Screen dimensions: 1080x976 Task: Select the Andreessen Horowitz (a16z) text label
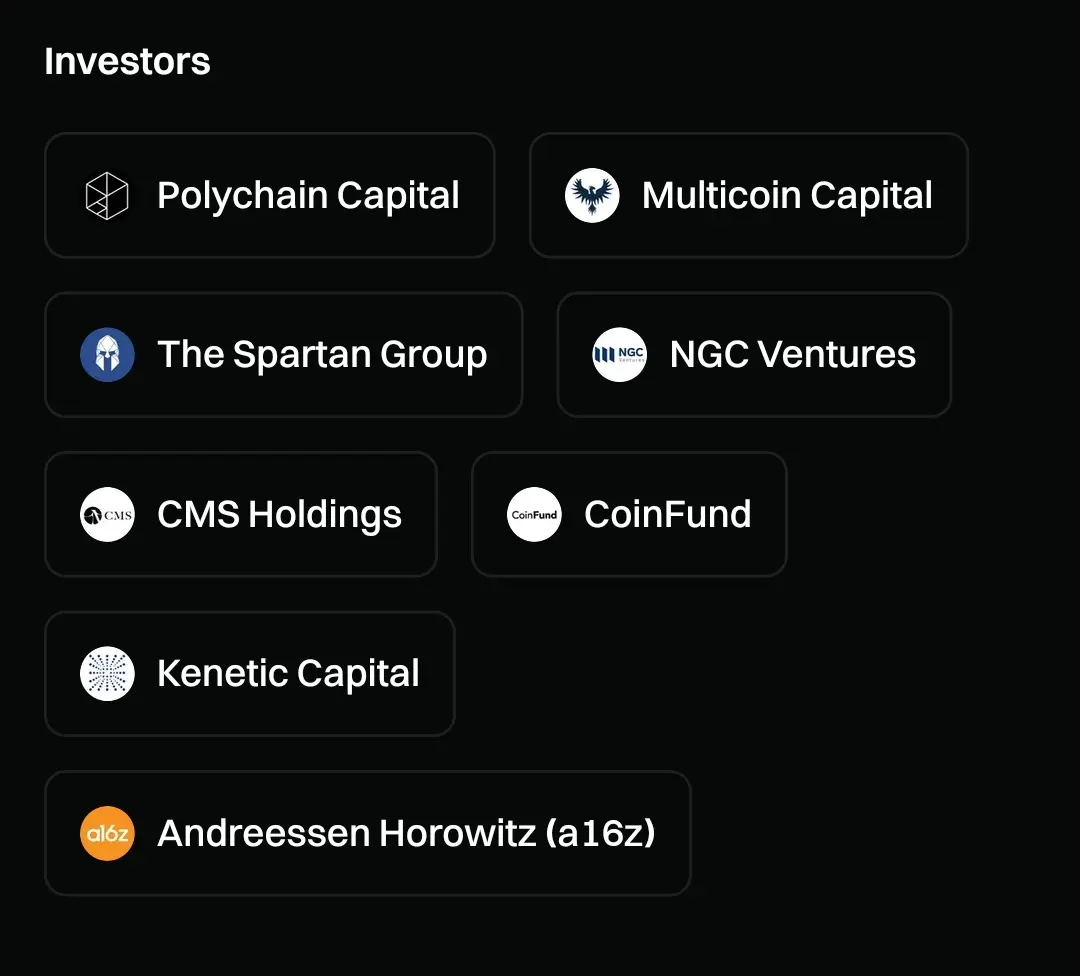click(x=406, y=833)
